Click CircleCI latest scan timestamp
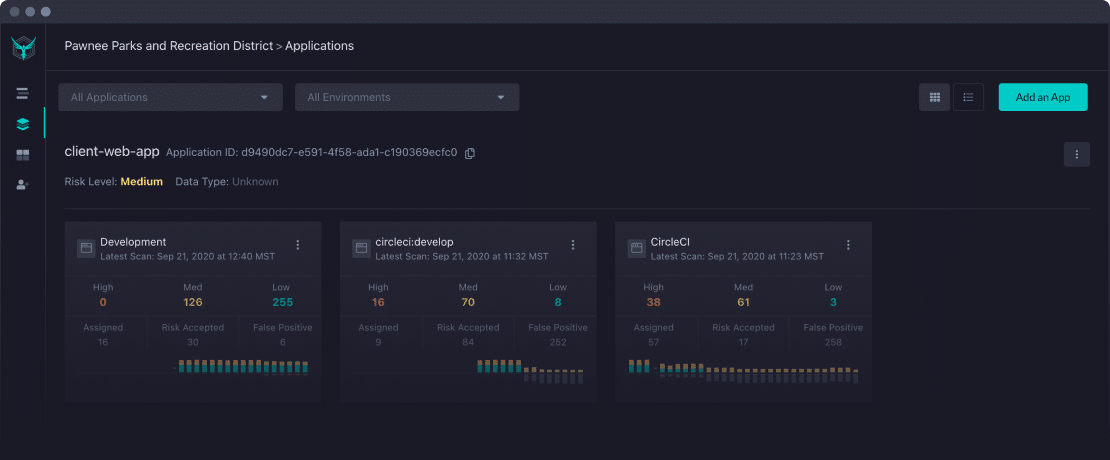The width and height of the screenshot is (1110, 460). pos(737,256)
